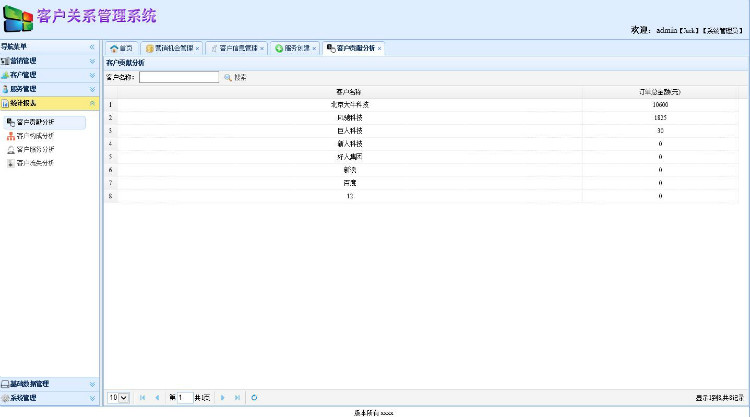Jump to the last page in pagination
The height and width of the screenshot is (417, 750).
point(237,397)
